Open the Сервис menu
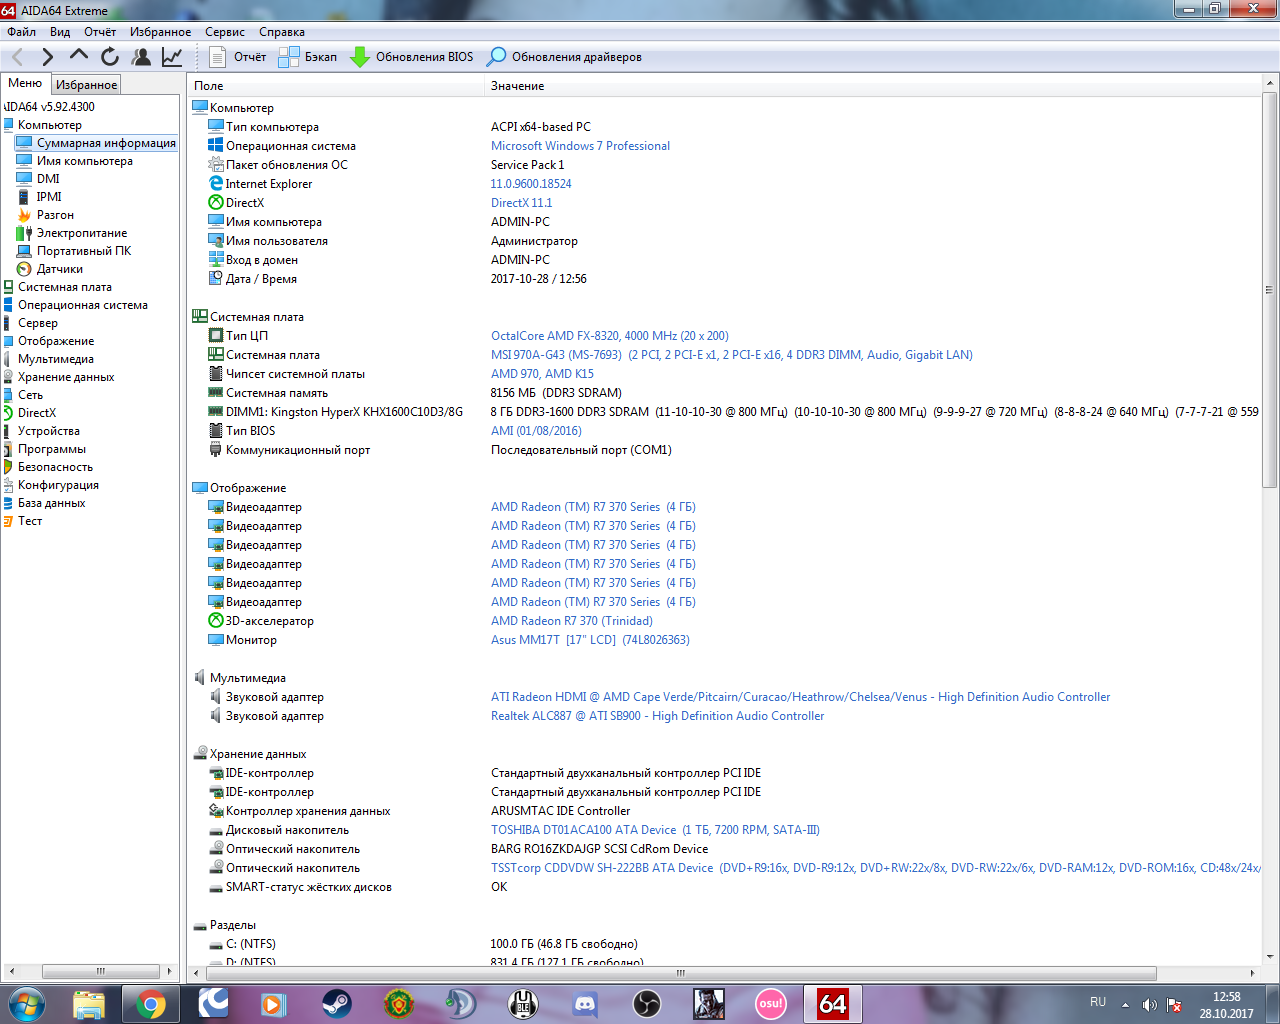Image resolution: width=1280 pixels, height=1024 pixels. (225, 32)
